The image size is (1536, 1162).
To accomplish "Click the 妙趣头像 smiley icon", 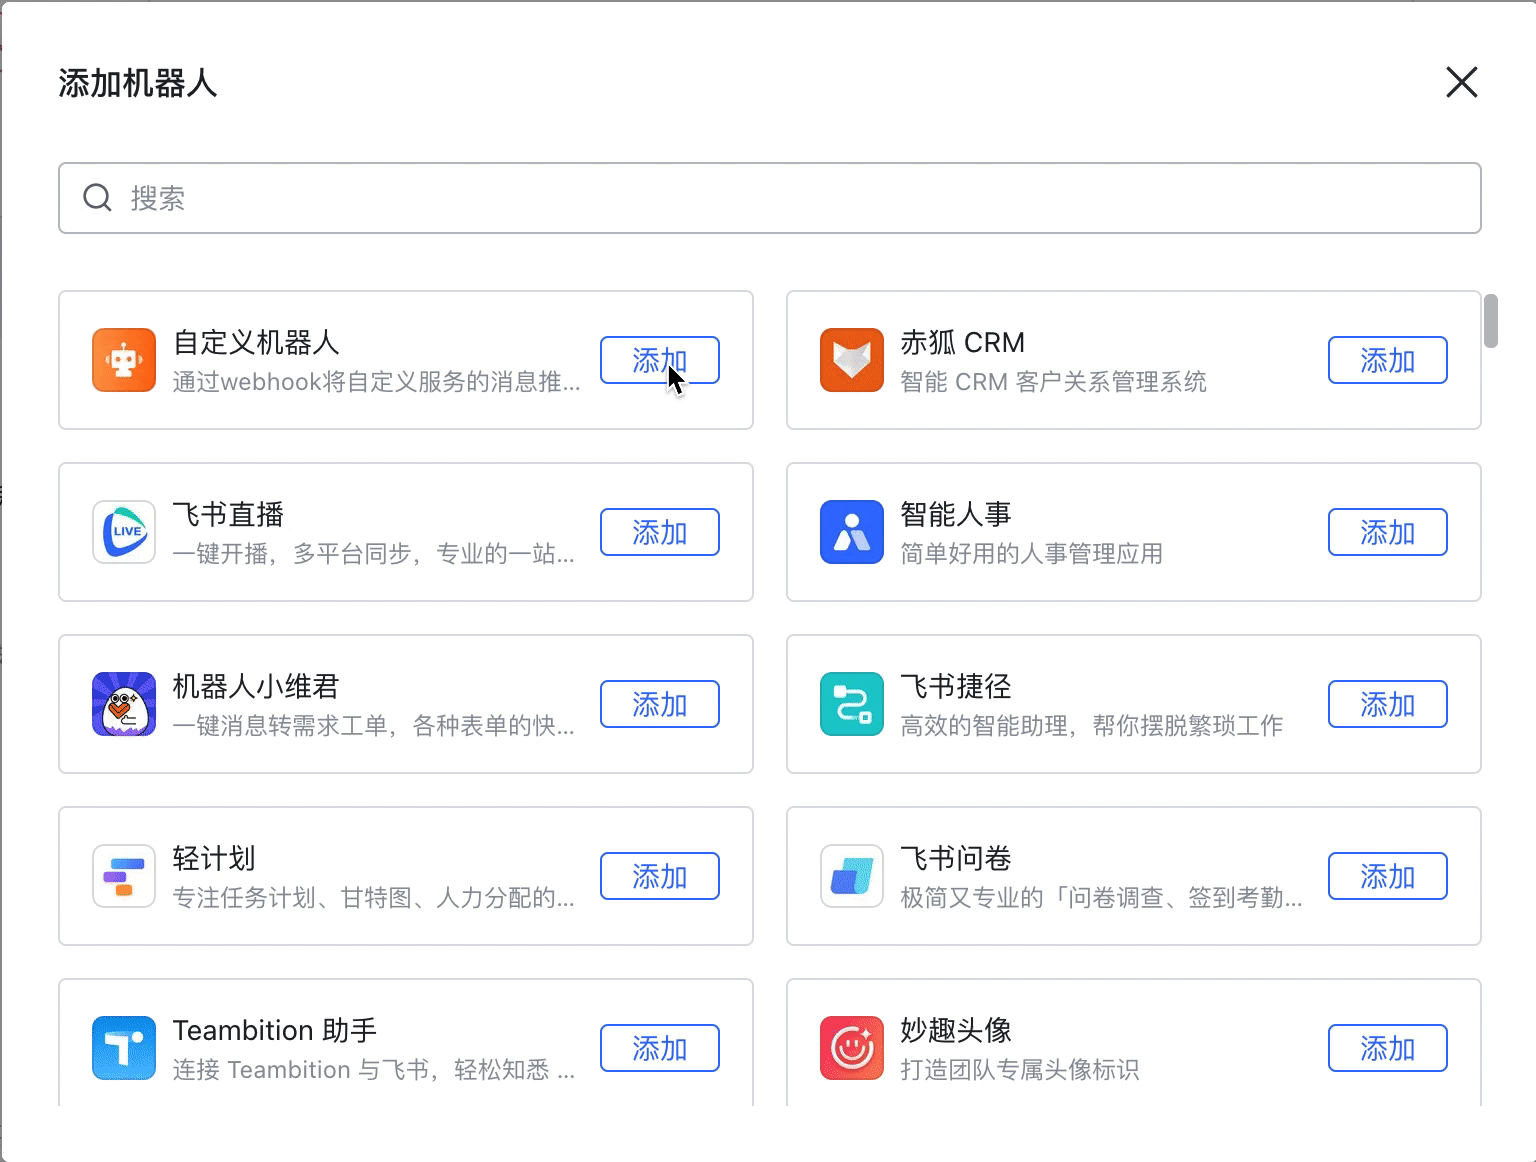I will pyautogui.click(x=851, y=1048).
